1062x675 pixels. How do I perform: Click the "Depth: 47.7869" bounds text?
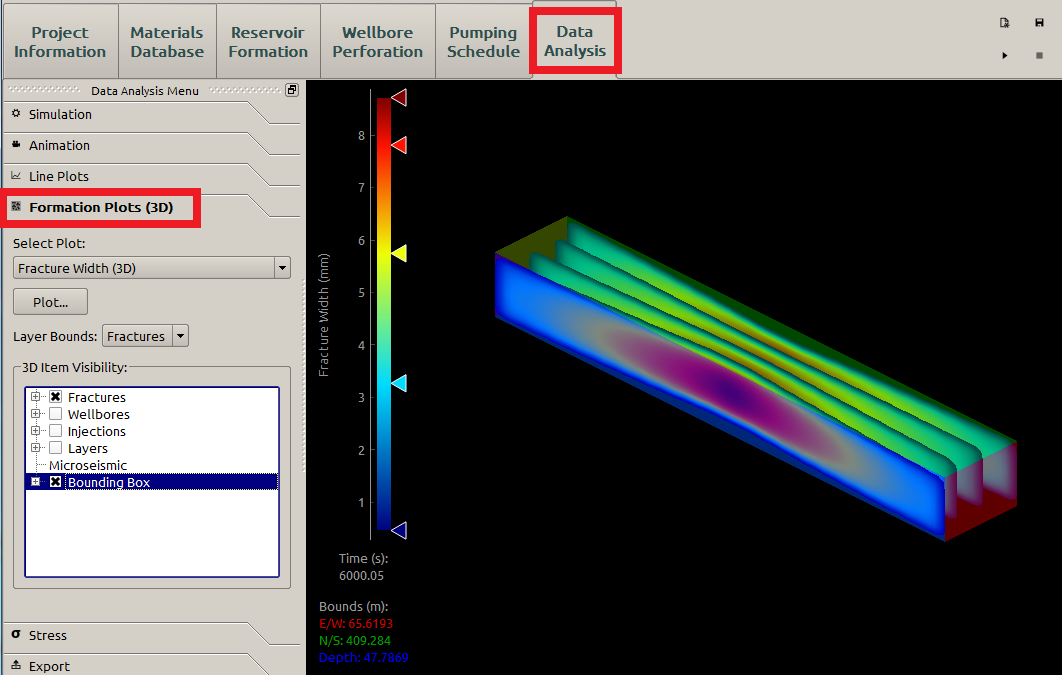point(364,657)
